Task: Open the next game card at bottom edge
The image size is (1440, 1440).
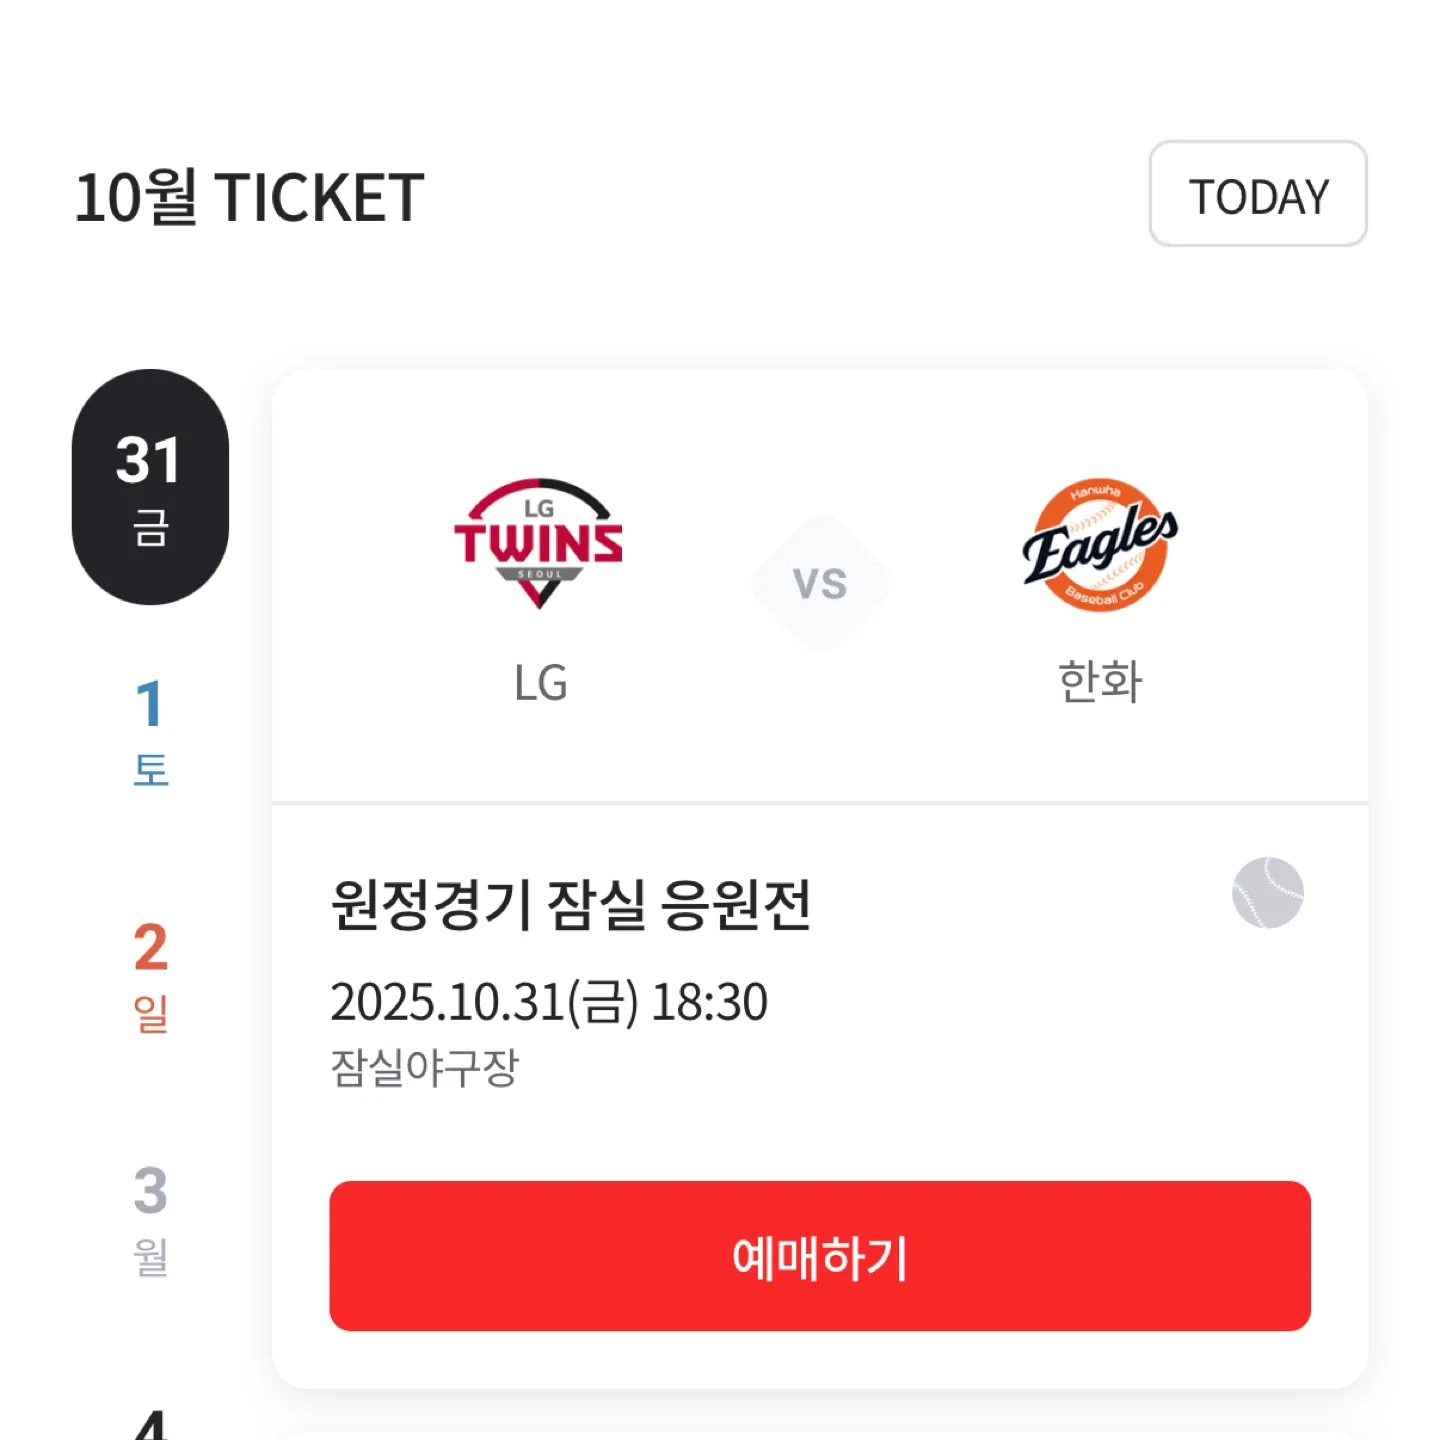Action: (820, 1434)
